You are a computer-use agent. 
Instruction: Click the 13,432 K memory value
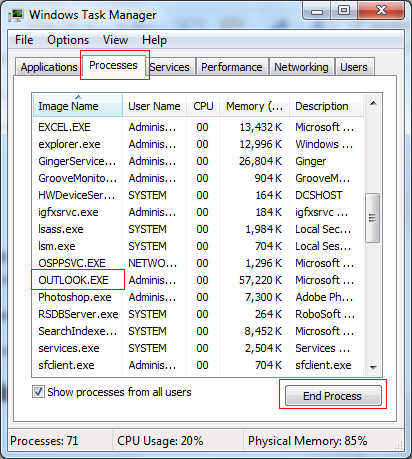pos(261,127)
